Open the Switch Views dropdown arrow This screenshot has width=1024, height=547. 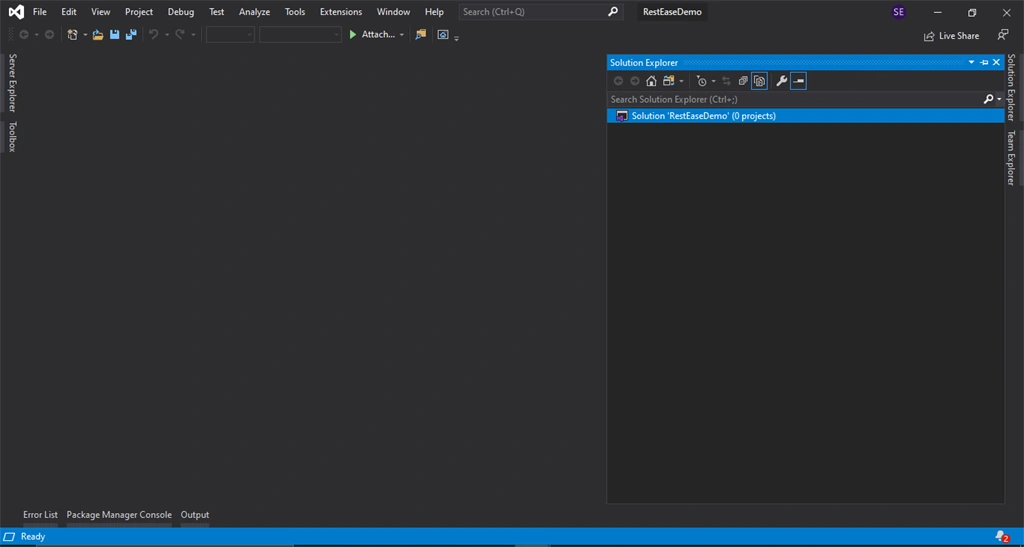coord(681,81)
